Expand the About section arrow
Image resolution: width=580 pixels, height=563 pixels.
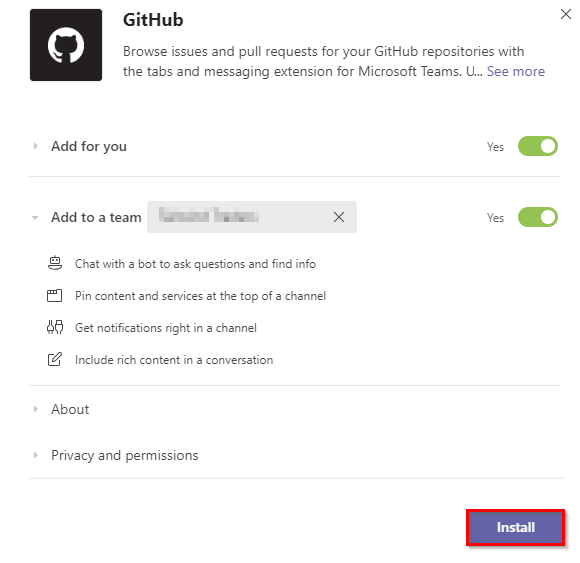click(x=36, y=409)
